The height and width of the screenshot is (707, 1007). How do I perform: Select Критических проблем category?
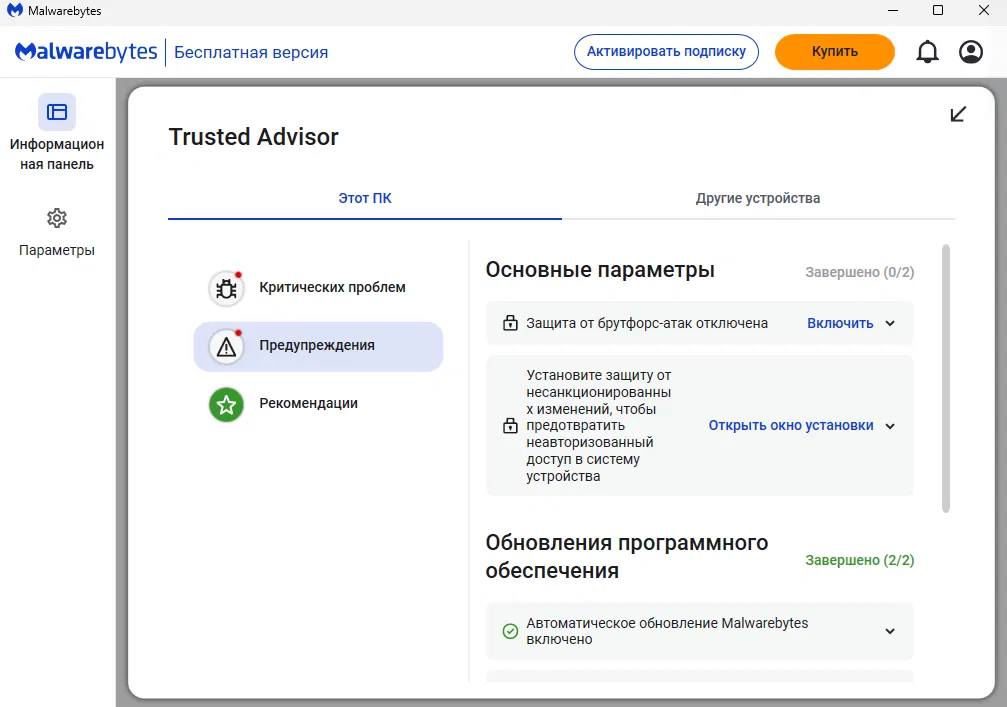tap(319, 288)
